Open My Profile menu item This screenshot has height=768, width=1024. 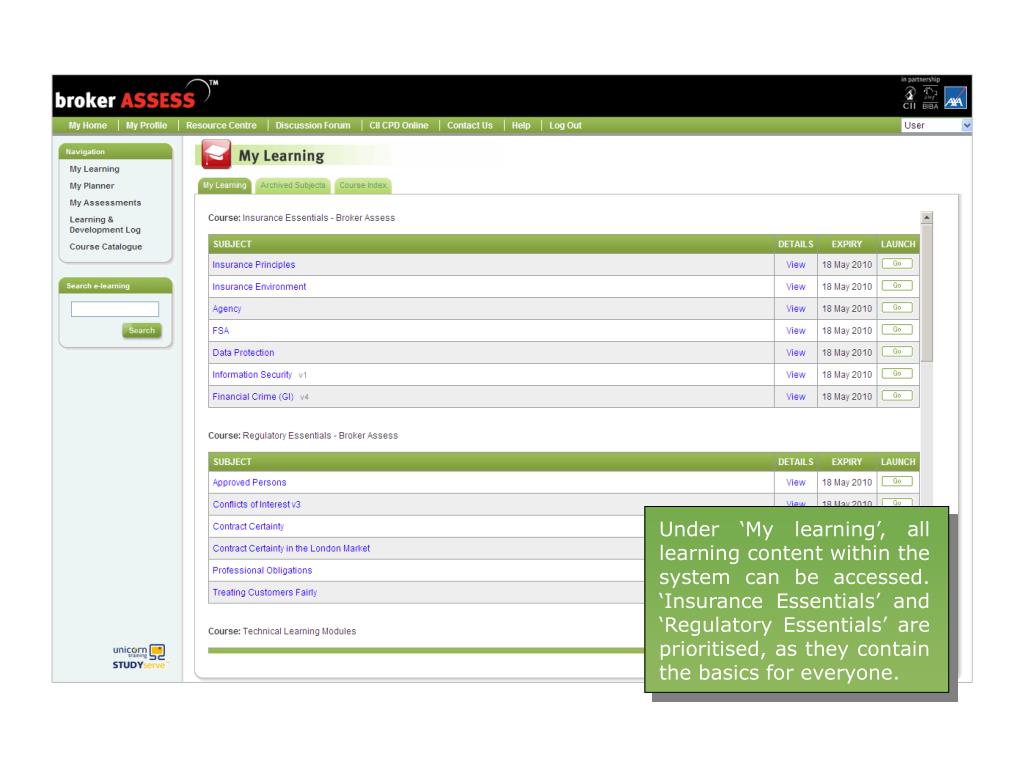pos(146,125)
